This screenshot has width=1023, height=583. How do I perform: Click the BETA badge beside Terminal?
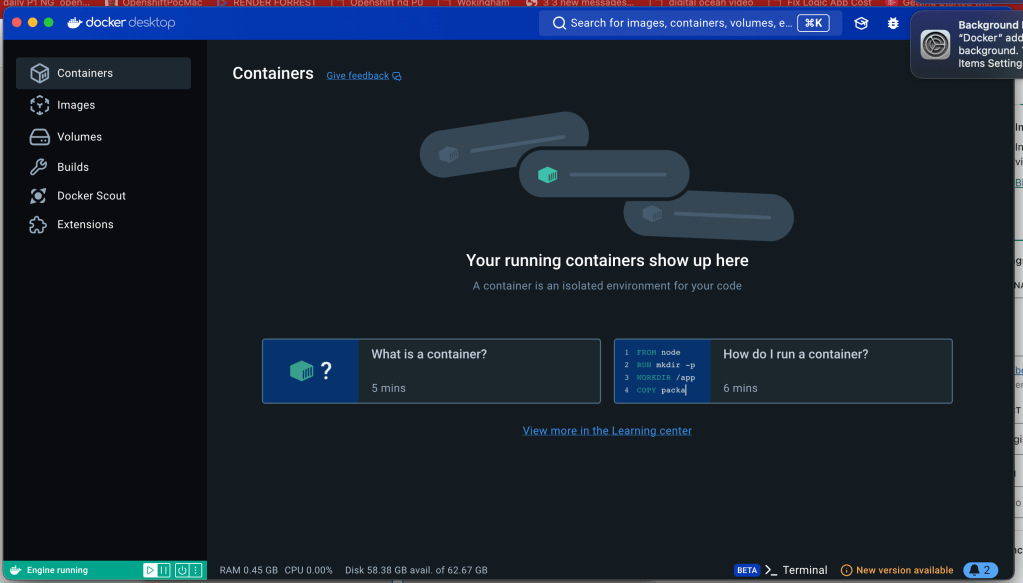[746, 570]
